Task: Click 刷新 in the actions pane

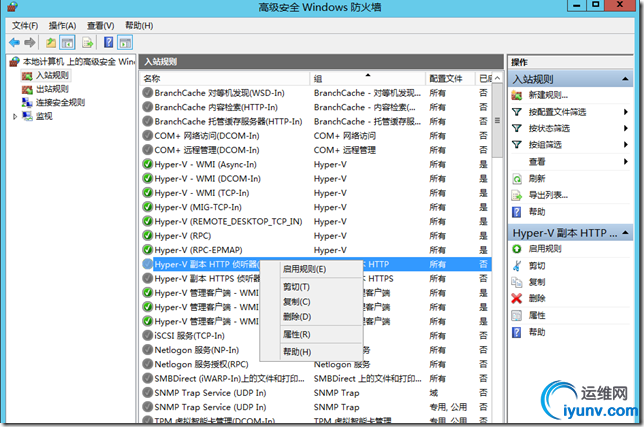Action: click(537, 178)
